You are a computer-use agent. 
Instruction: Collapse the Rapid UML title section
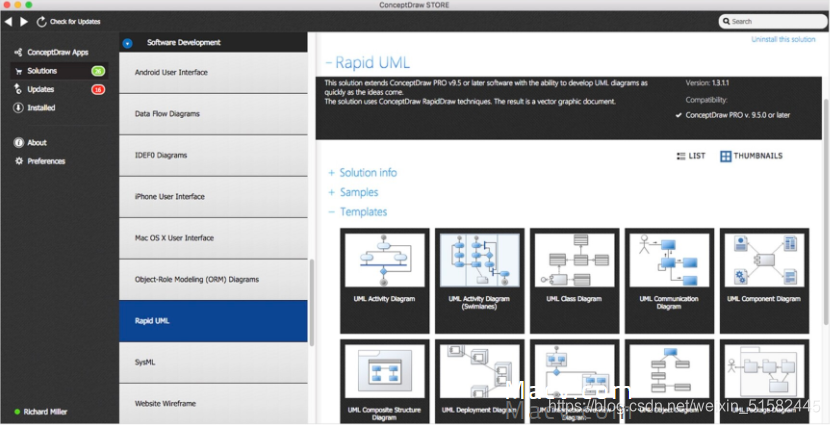pyautogui.click(x=329, y=63)
